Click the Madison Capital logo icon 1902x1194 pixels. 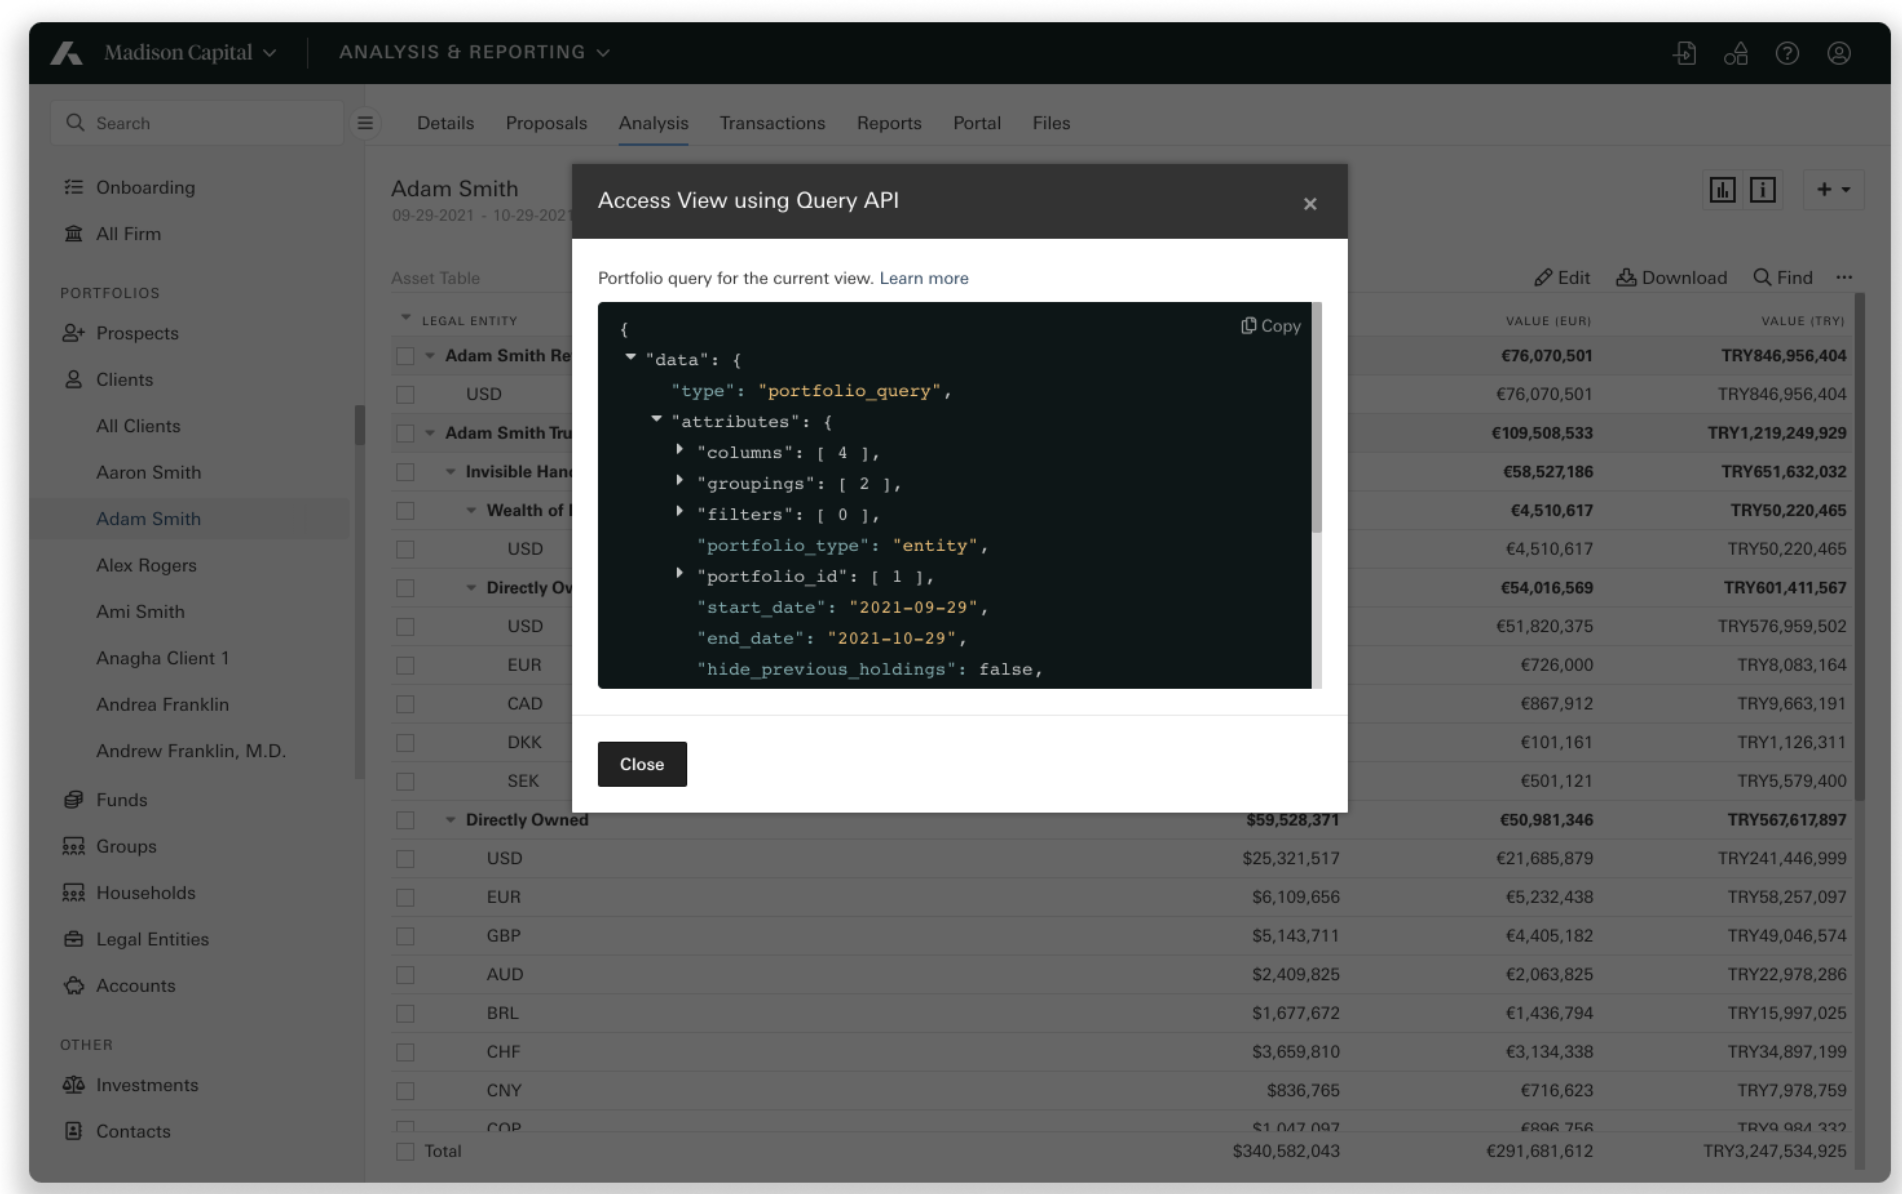point(67,53)
